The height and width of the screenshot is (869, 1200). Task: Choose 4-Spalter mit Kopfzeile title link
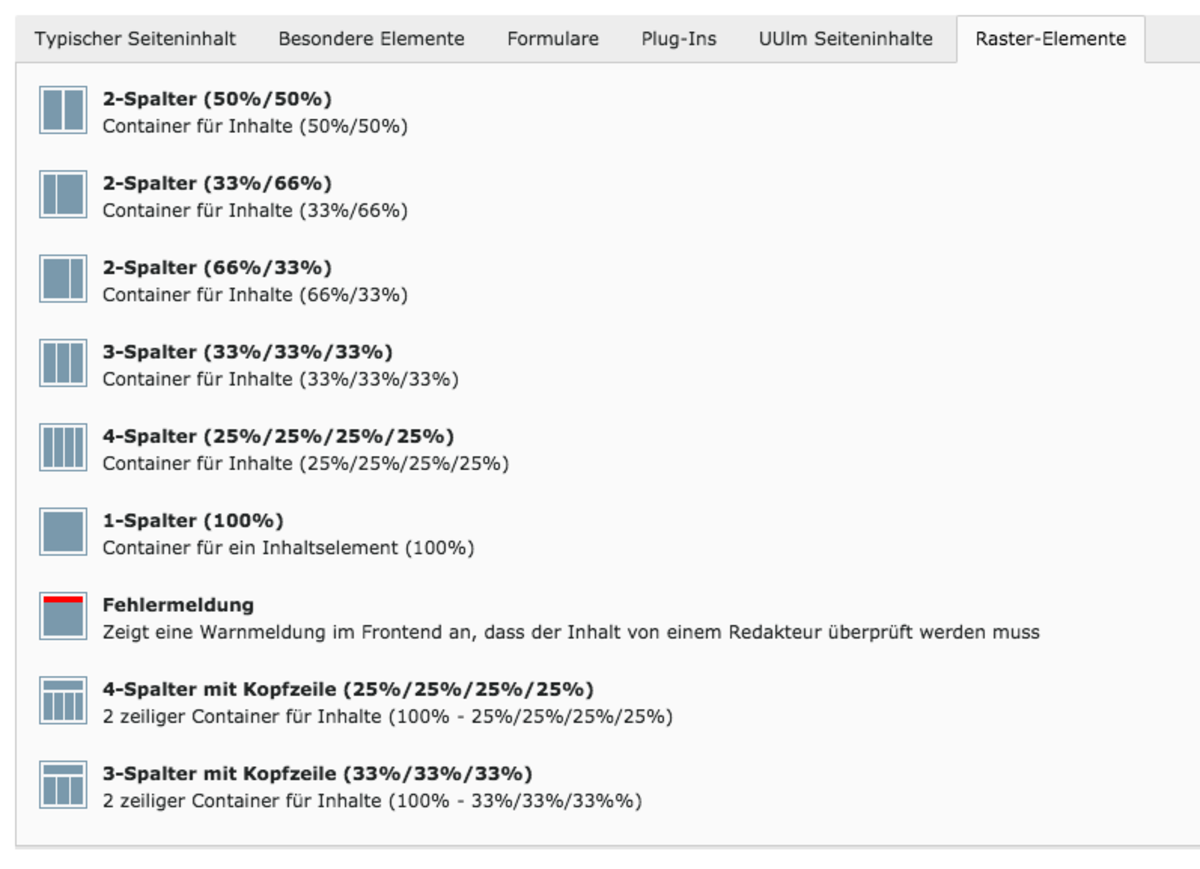coord(348,690)
